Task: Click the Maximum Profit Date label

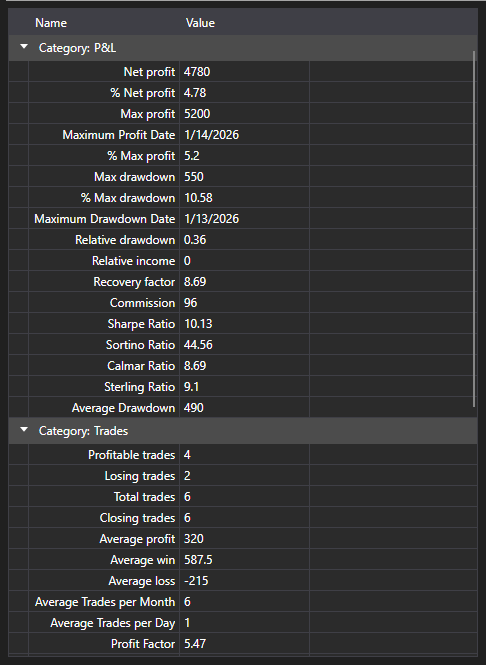Action: (119, 135)
